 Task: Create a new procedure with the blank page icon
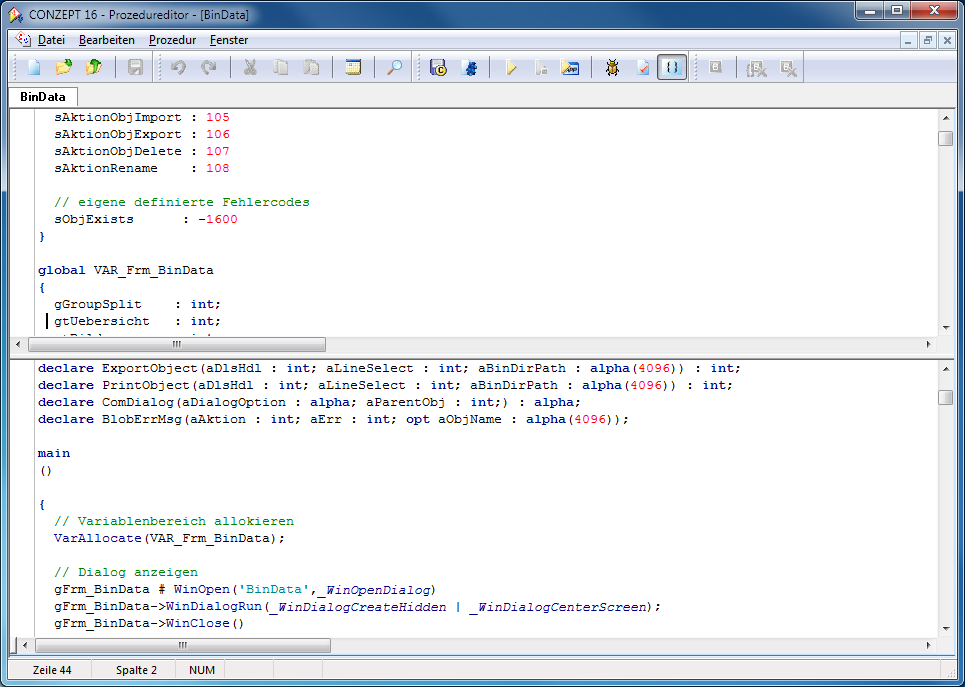(x=34, y=68)
